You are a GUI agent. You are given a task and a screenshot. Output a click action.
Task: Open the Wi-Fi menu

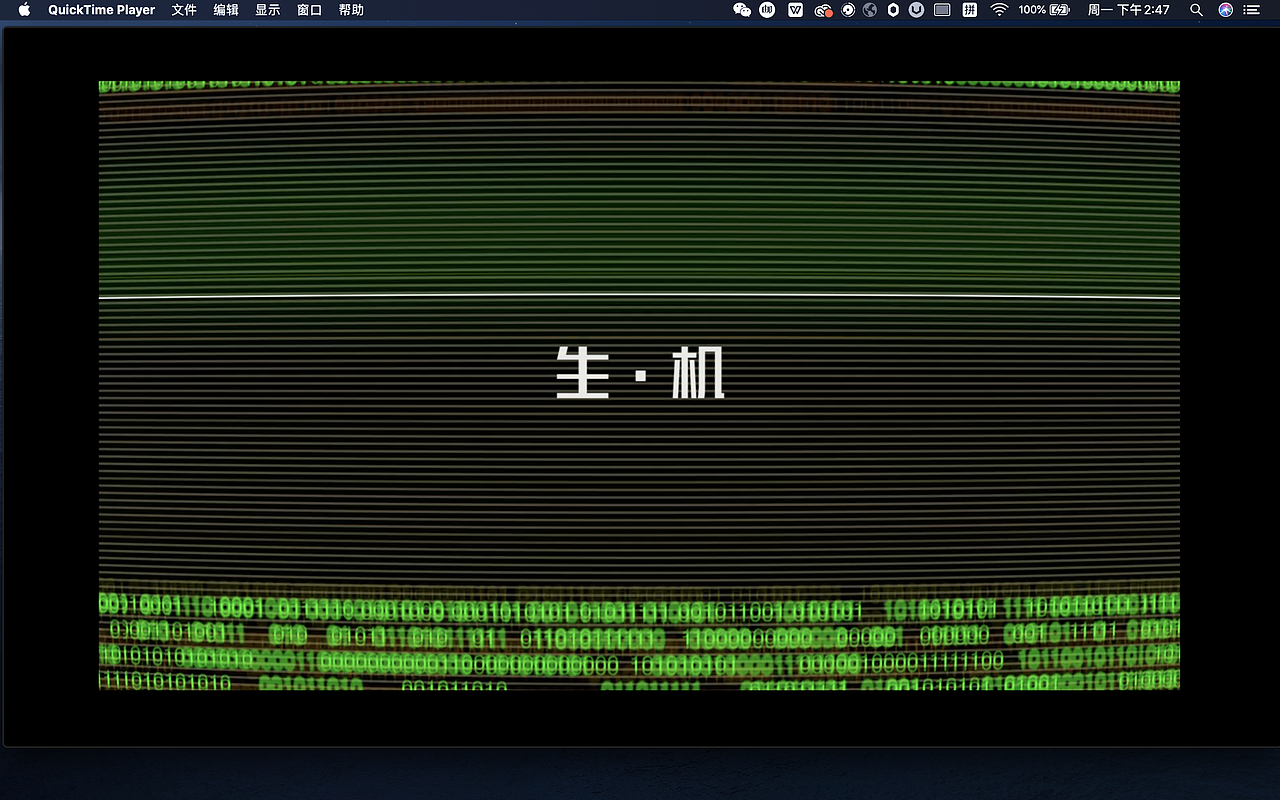pyautogui.click(x=999, y=10)
